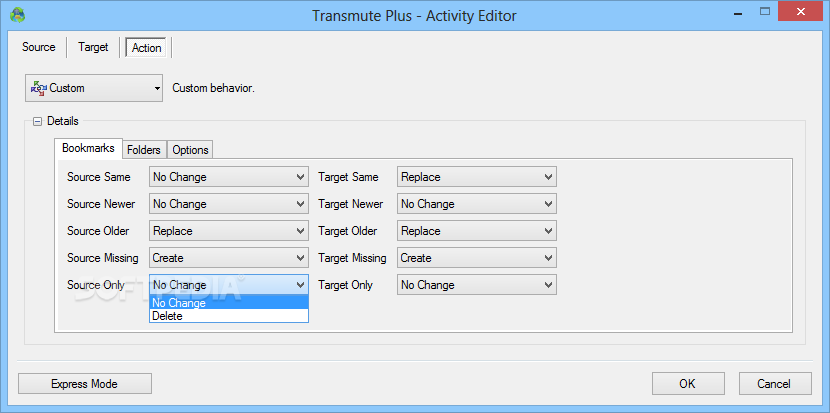Choose No Change in the open list
Image resolution: width=830 pixels, height=413 pixels.
(229, 303)
